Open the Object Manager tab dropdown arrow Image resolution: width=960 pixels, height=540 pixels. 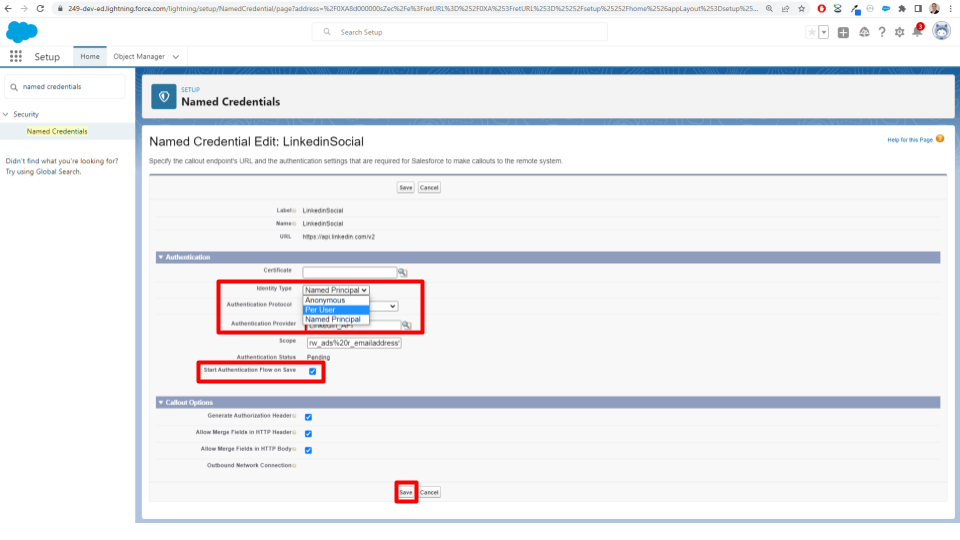pos(176,57)
